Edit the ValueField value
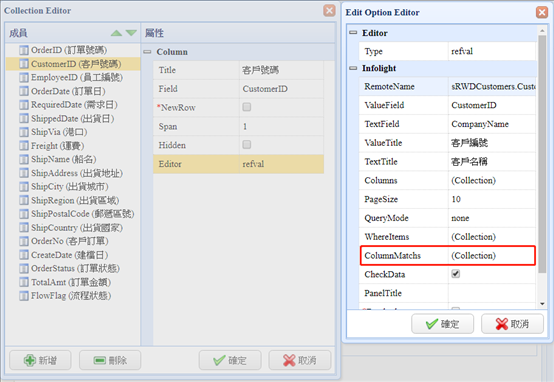The width and height of the screenshot is (554, 382). [x=492, y=105]
